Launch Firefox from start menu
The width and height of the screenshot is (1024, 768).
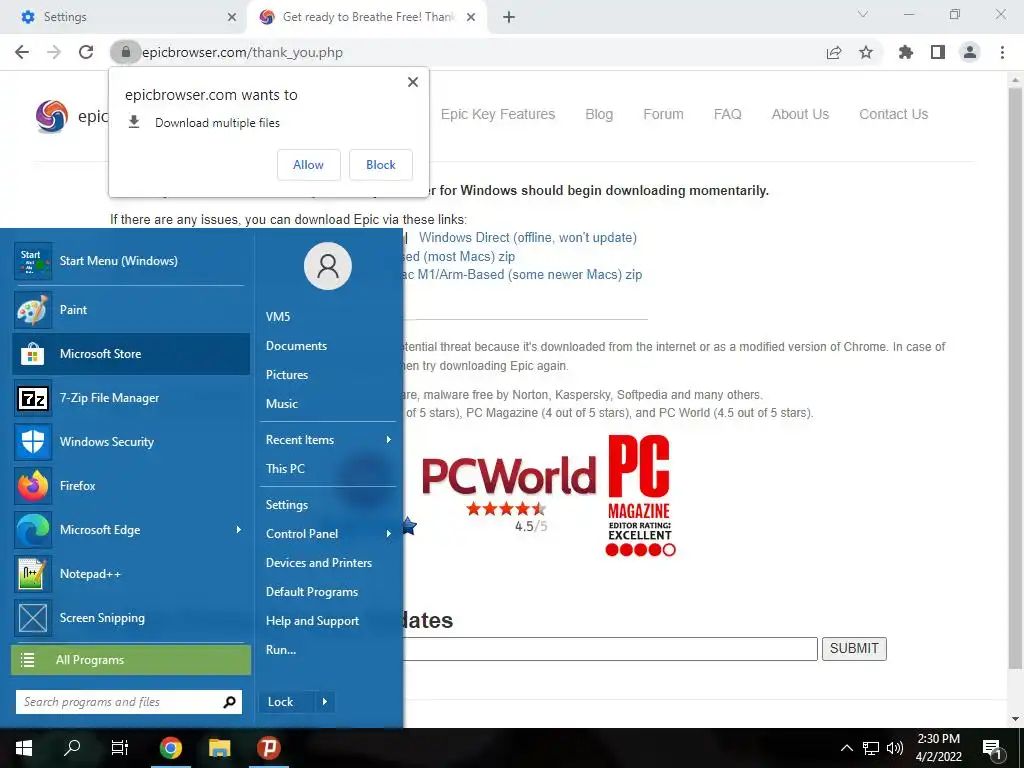(x=131, y=486)
